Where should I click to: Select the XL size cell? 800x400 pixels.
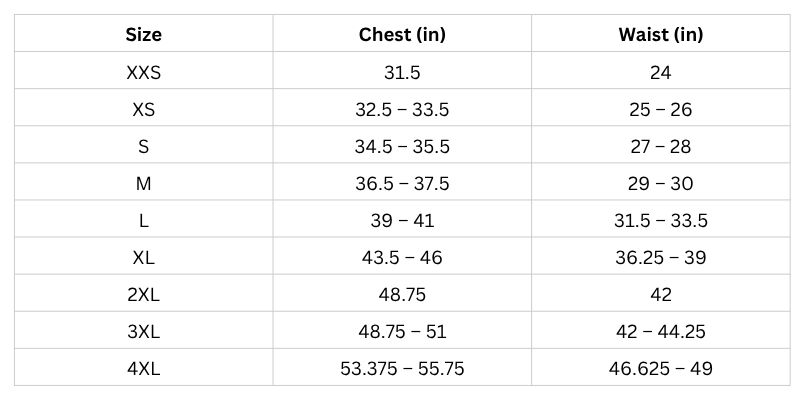click(143, 258)
